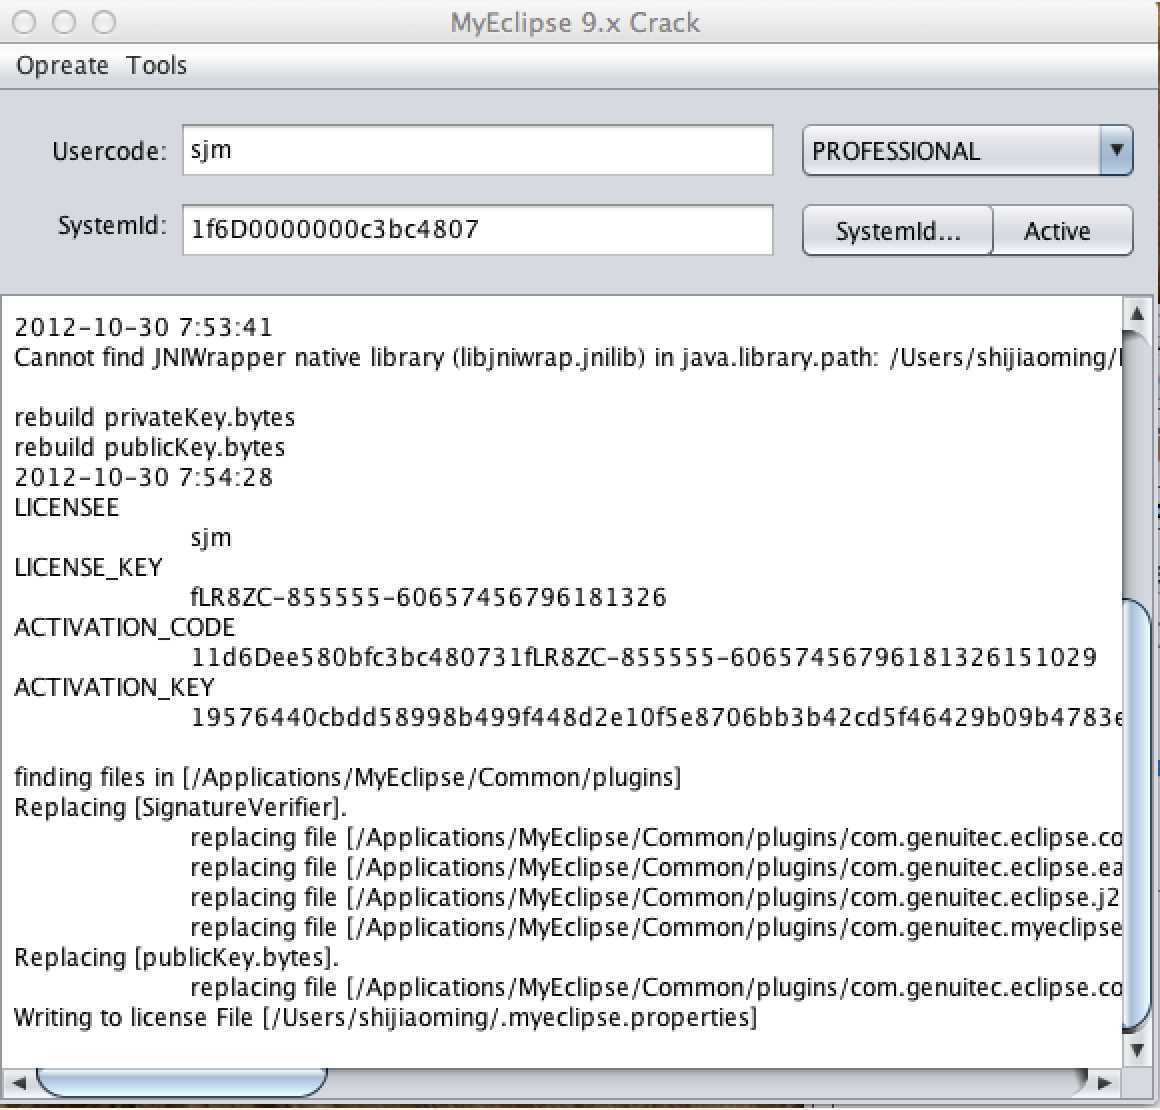Click the vertical scrollbar thumb in log
This screenshot has width=1160, height=1110.
click(1138, 815)
